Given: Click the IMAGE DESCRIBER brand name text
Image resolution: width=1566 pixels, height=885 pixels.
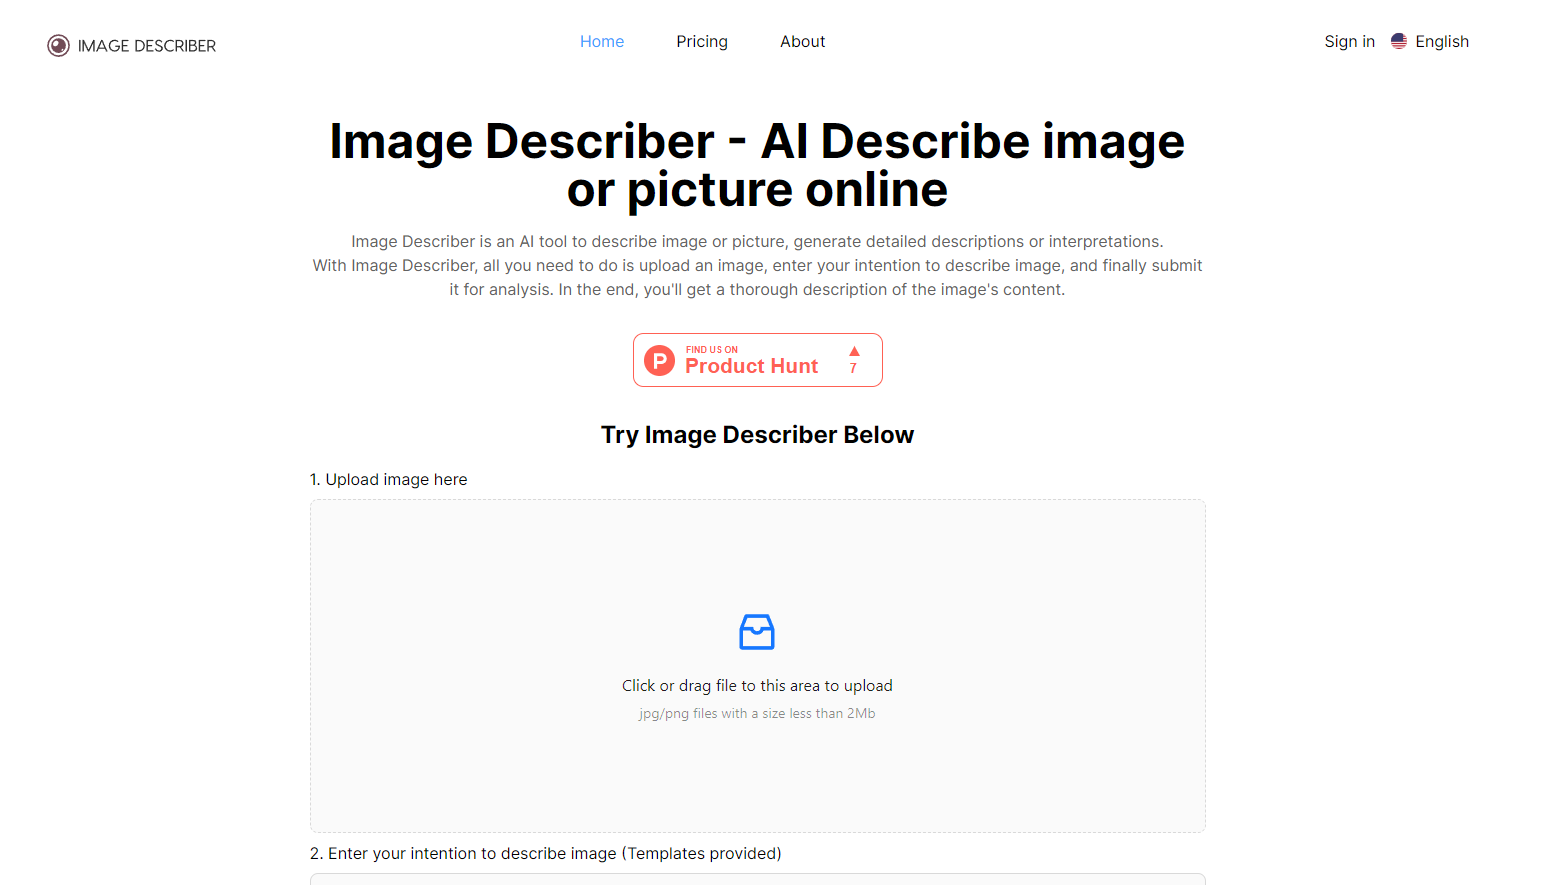Looking at the screenshot, I should [147, 46].
